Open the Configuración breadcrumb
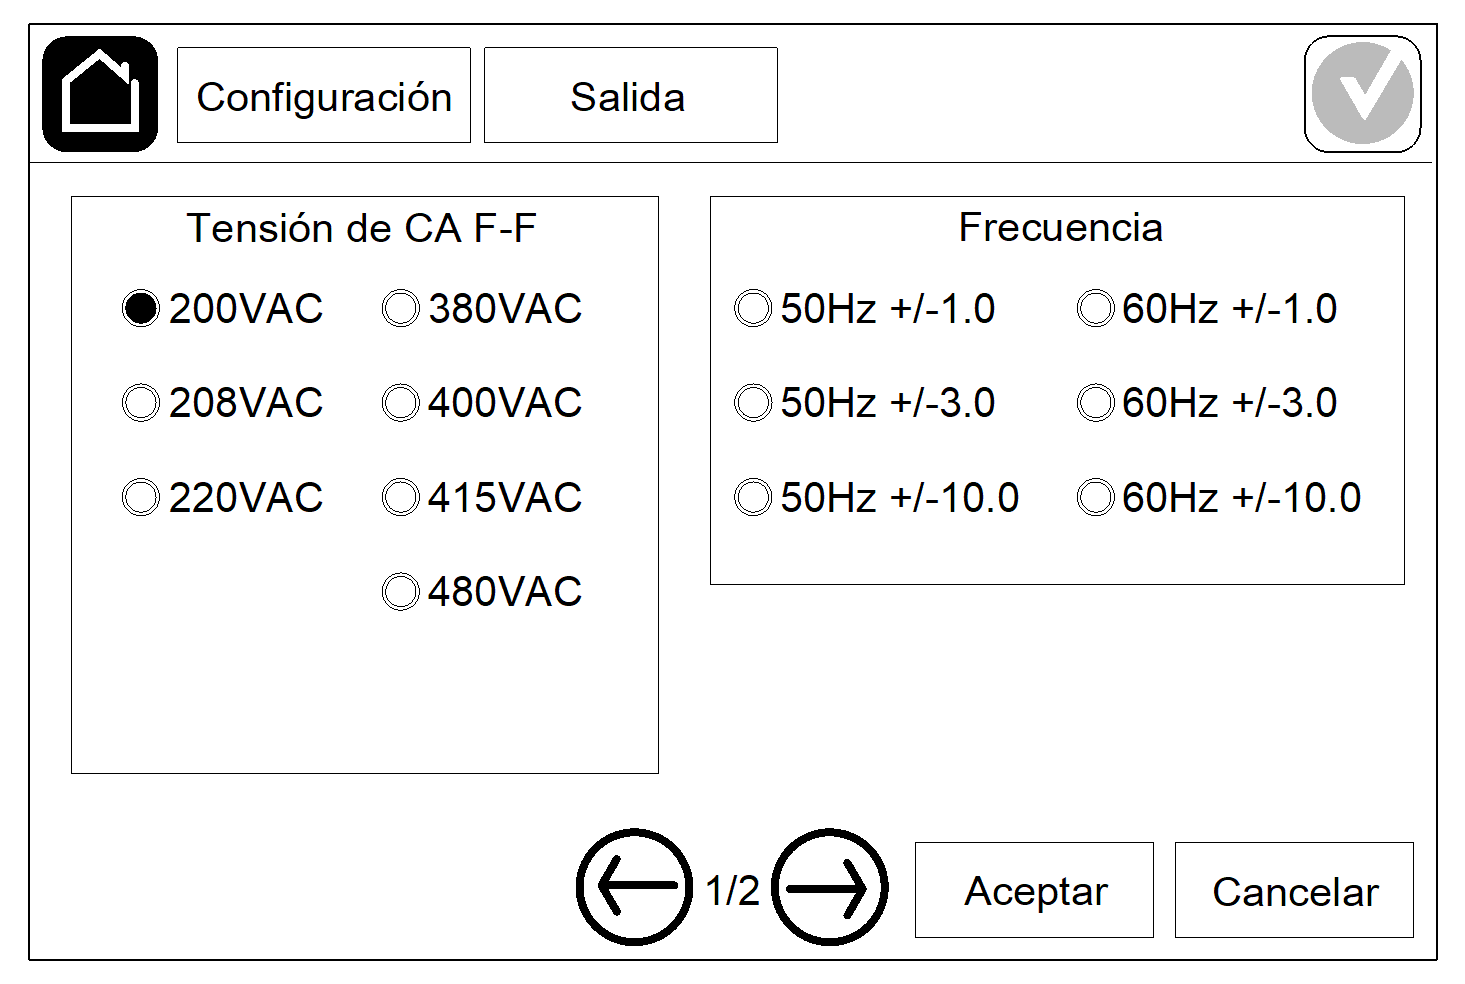 [x=324, y=95]
